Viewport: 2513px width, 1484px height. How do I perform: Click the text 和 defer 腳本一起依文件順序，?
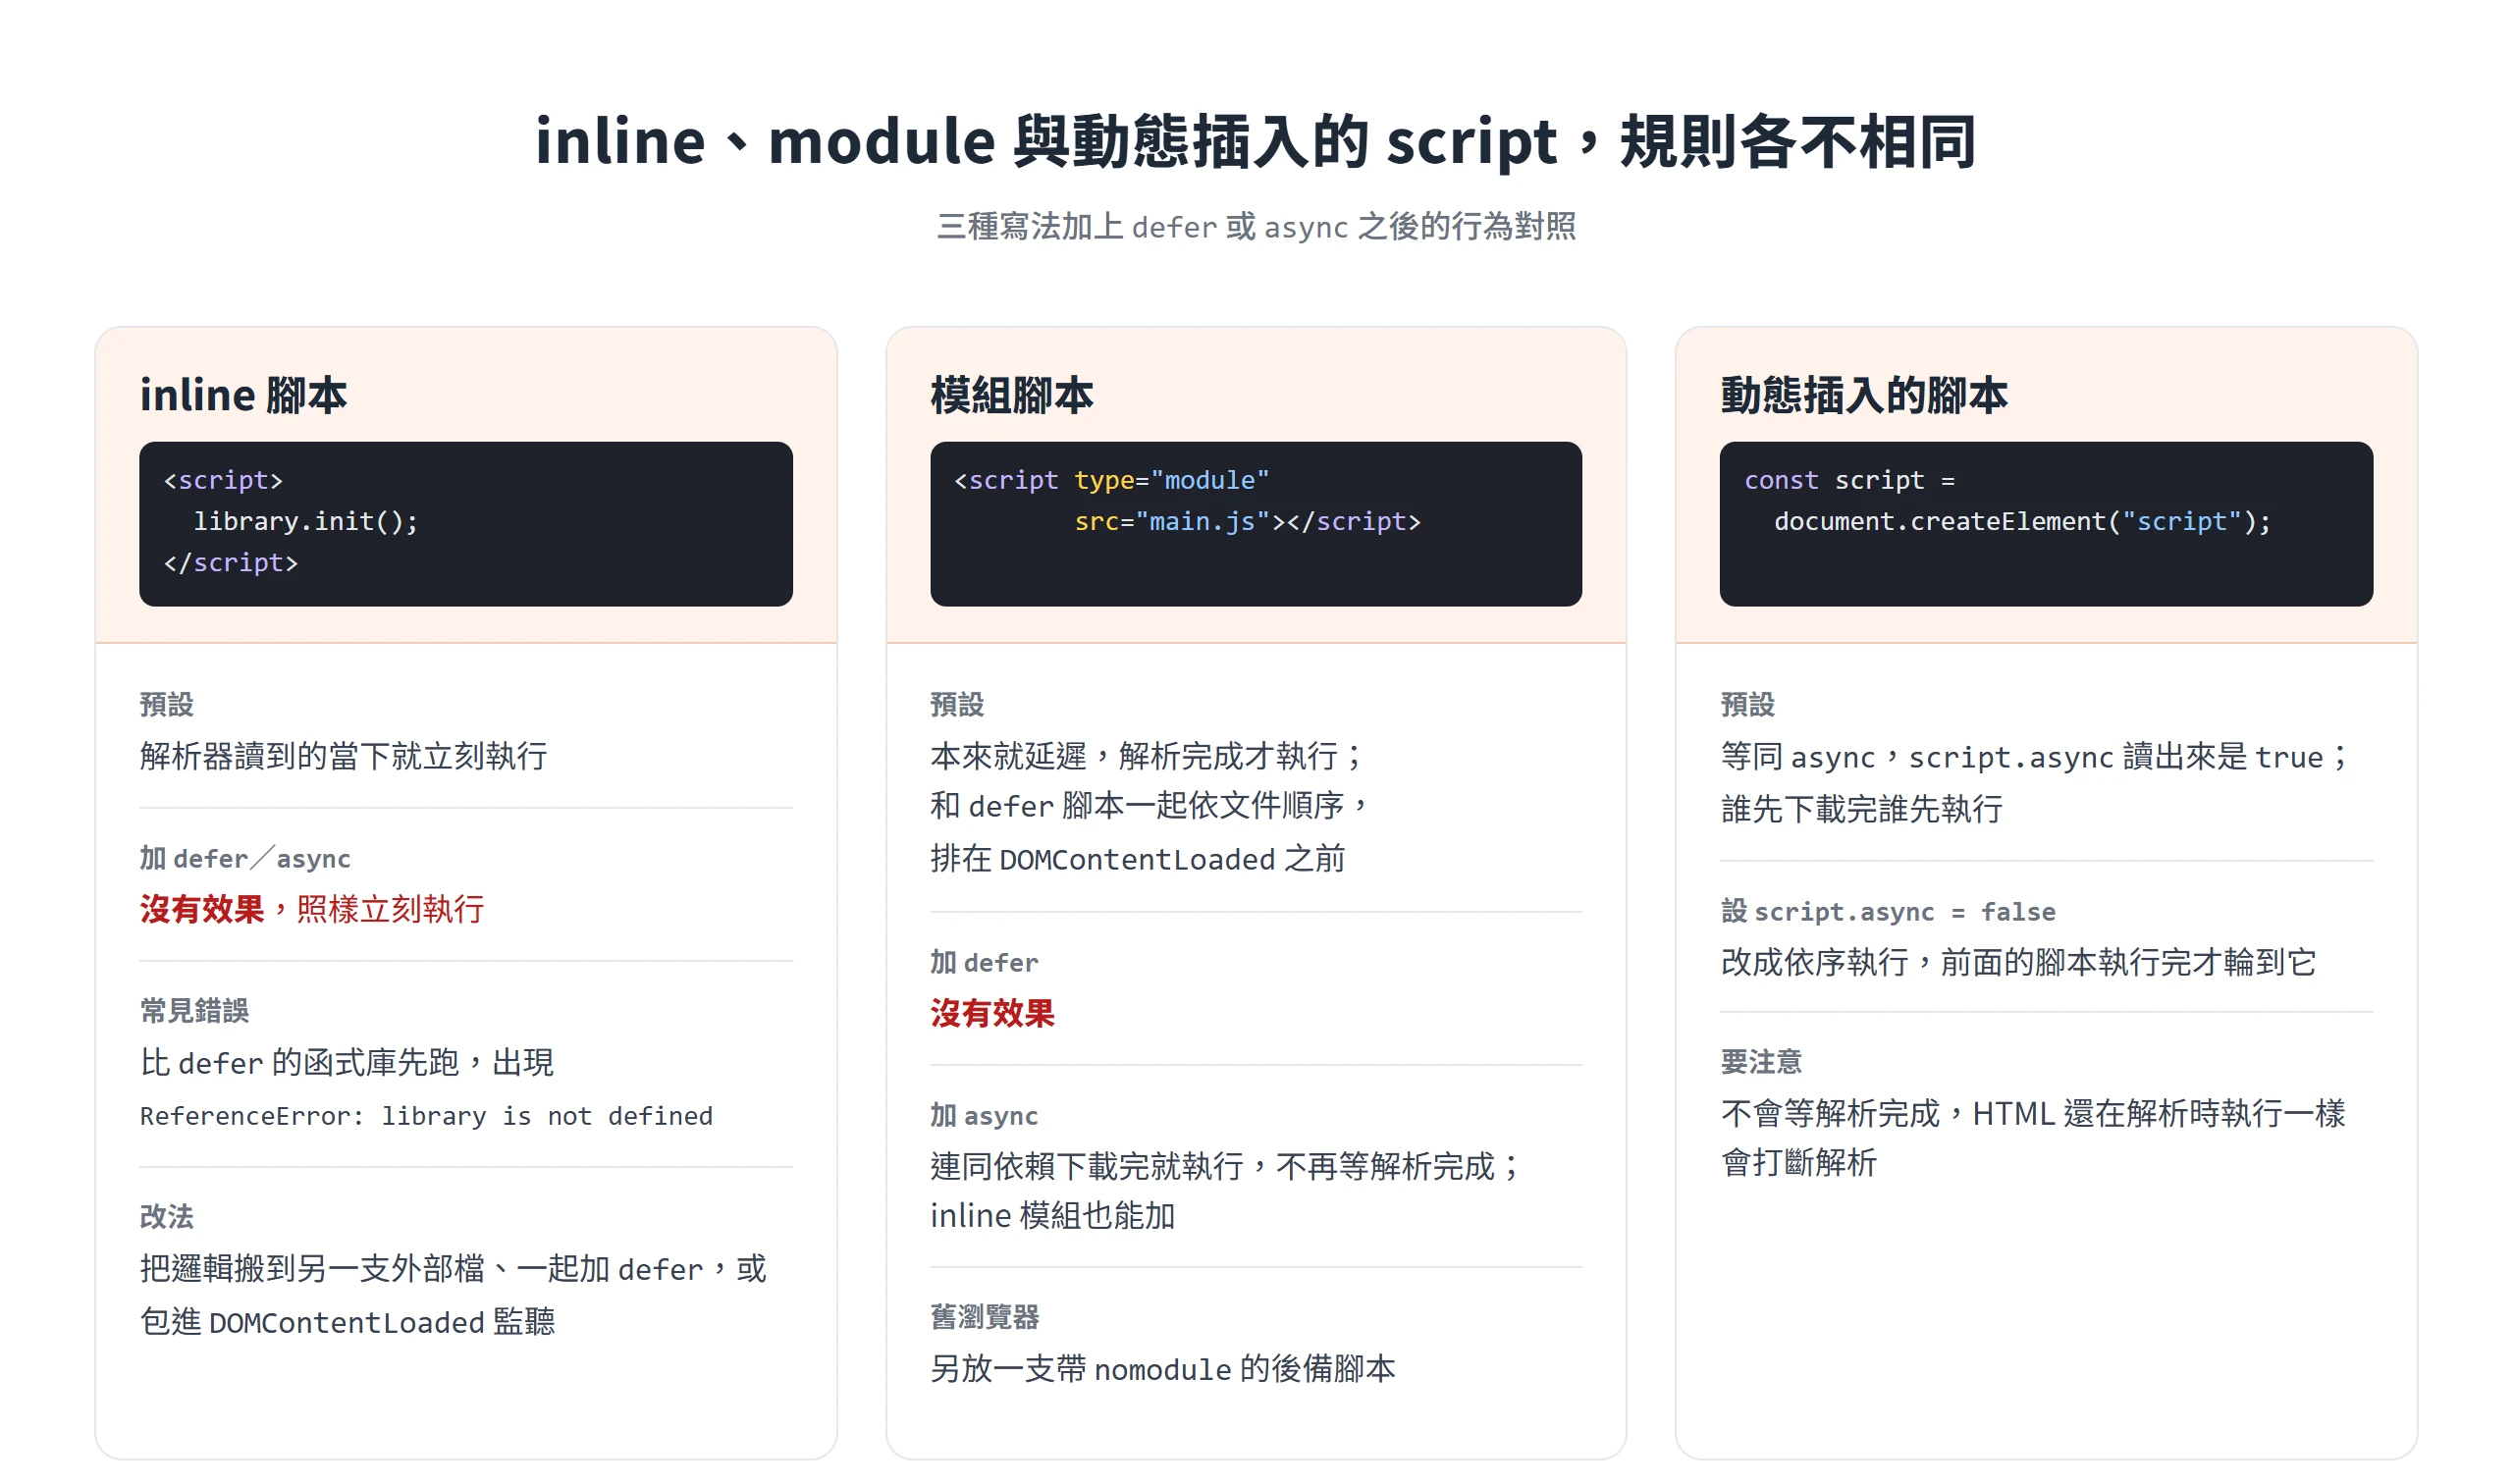1150,806
